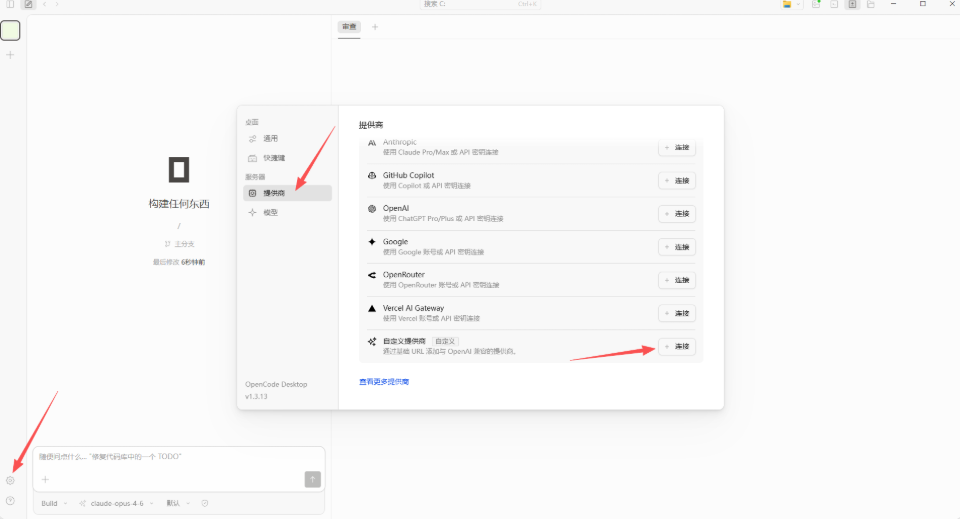Open the 默认 variant dropdown

[178, 503]
